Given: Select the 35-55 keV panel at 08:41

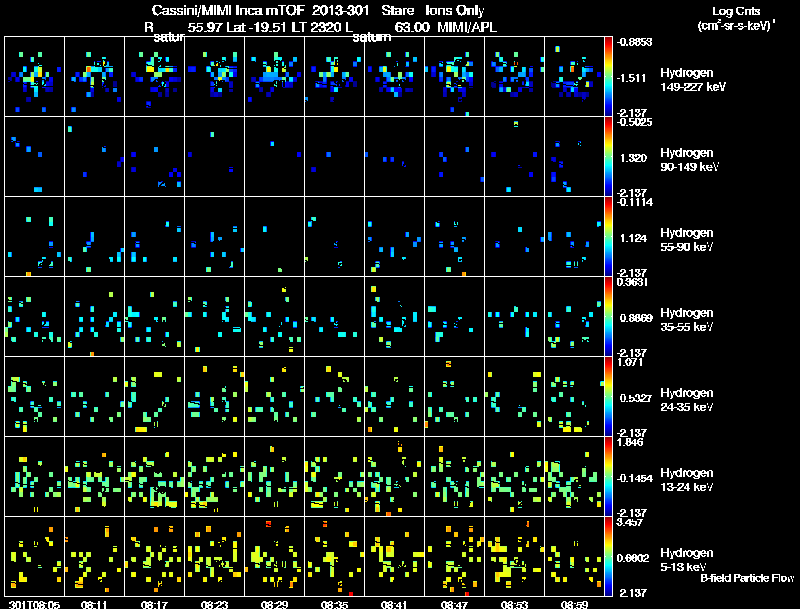Looking at the screenshot, I should [x=394, y=317].
